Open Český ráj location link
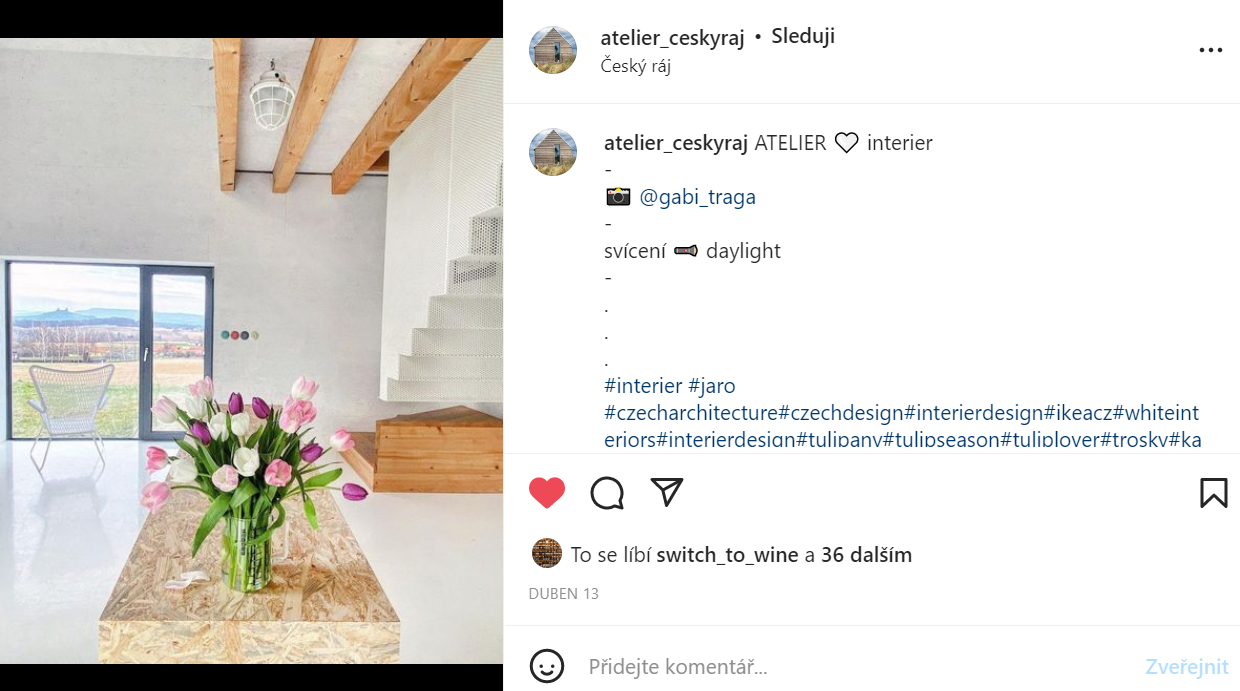Image resolution: width=1240 pixels, height=691 pixels. (x=635, y=66)
